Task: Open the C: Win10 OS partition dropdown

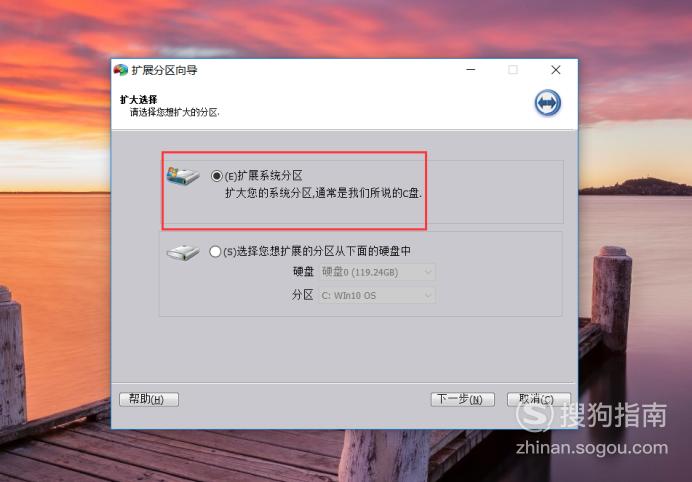Action: [377, 295]
